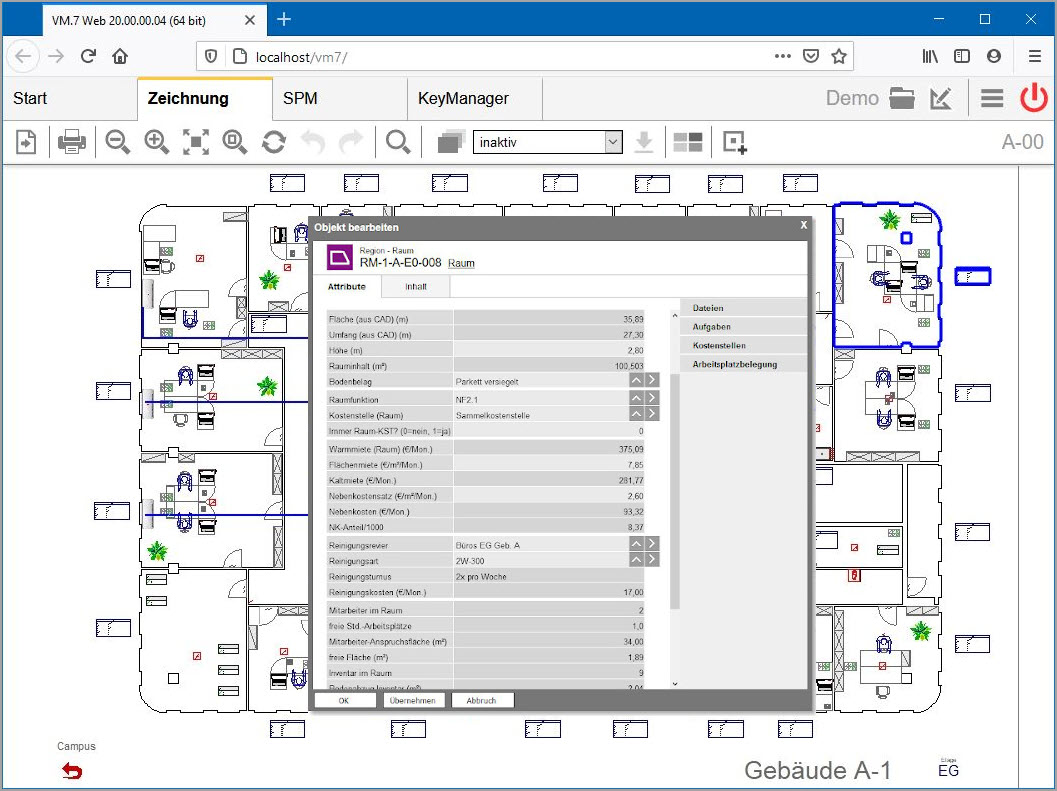The width and height of the screenshot is (1057, 791).
Task: Click the red power logout icon
Action: click(1033, 98)
